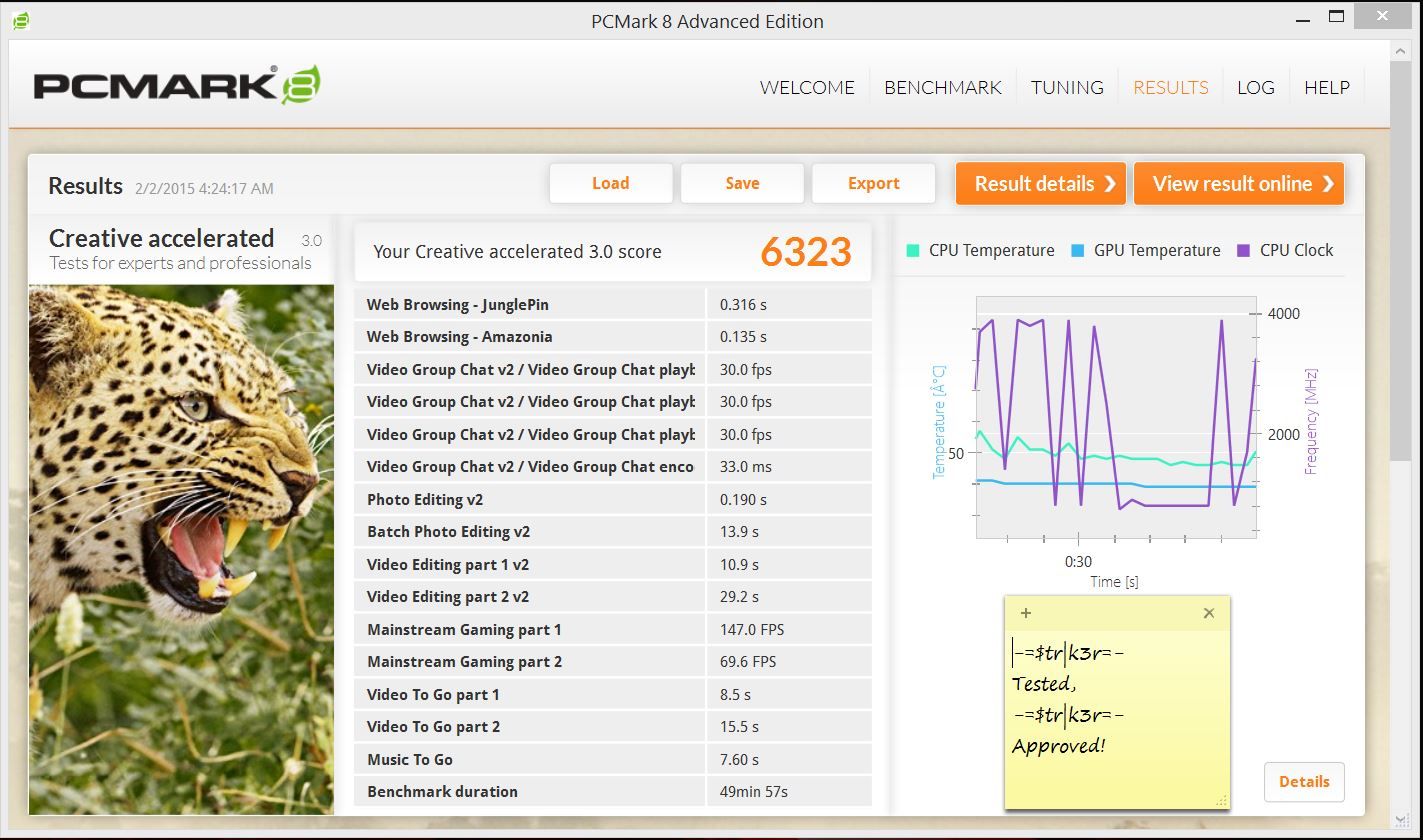Click the 49min 57s duration value
Image resolution: width=1423 pixels, height=840 pixels.
click(x=754, y=792)
